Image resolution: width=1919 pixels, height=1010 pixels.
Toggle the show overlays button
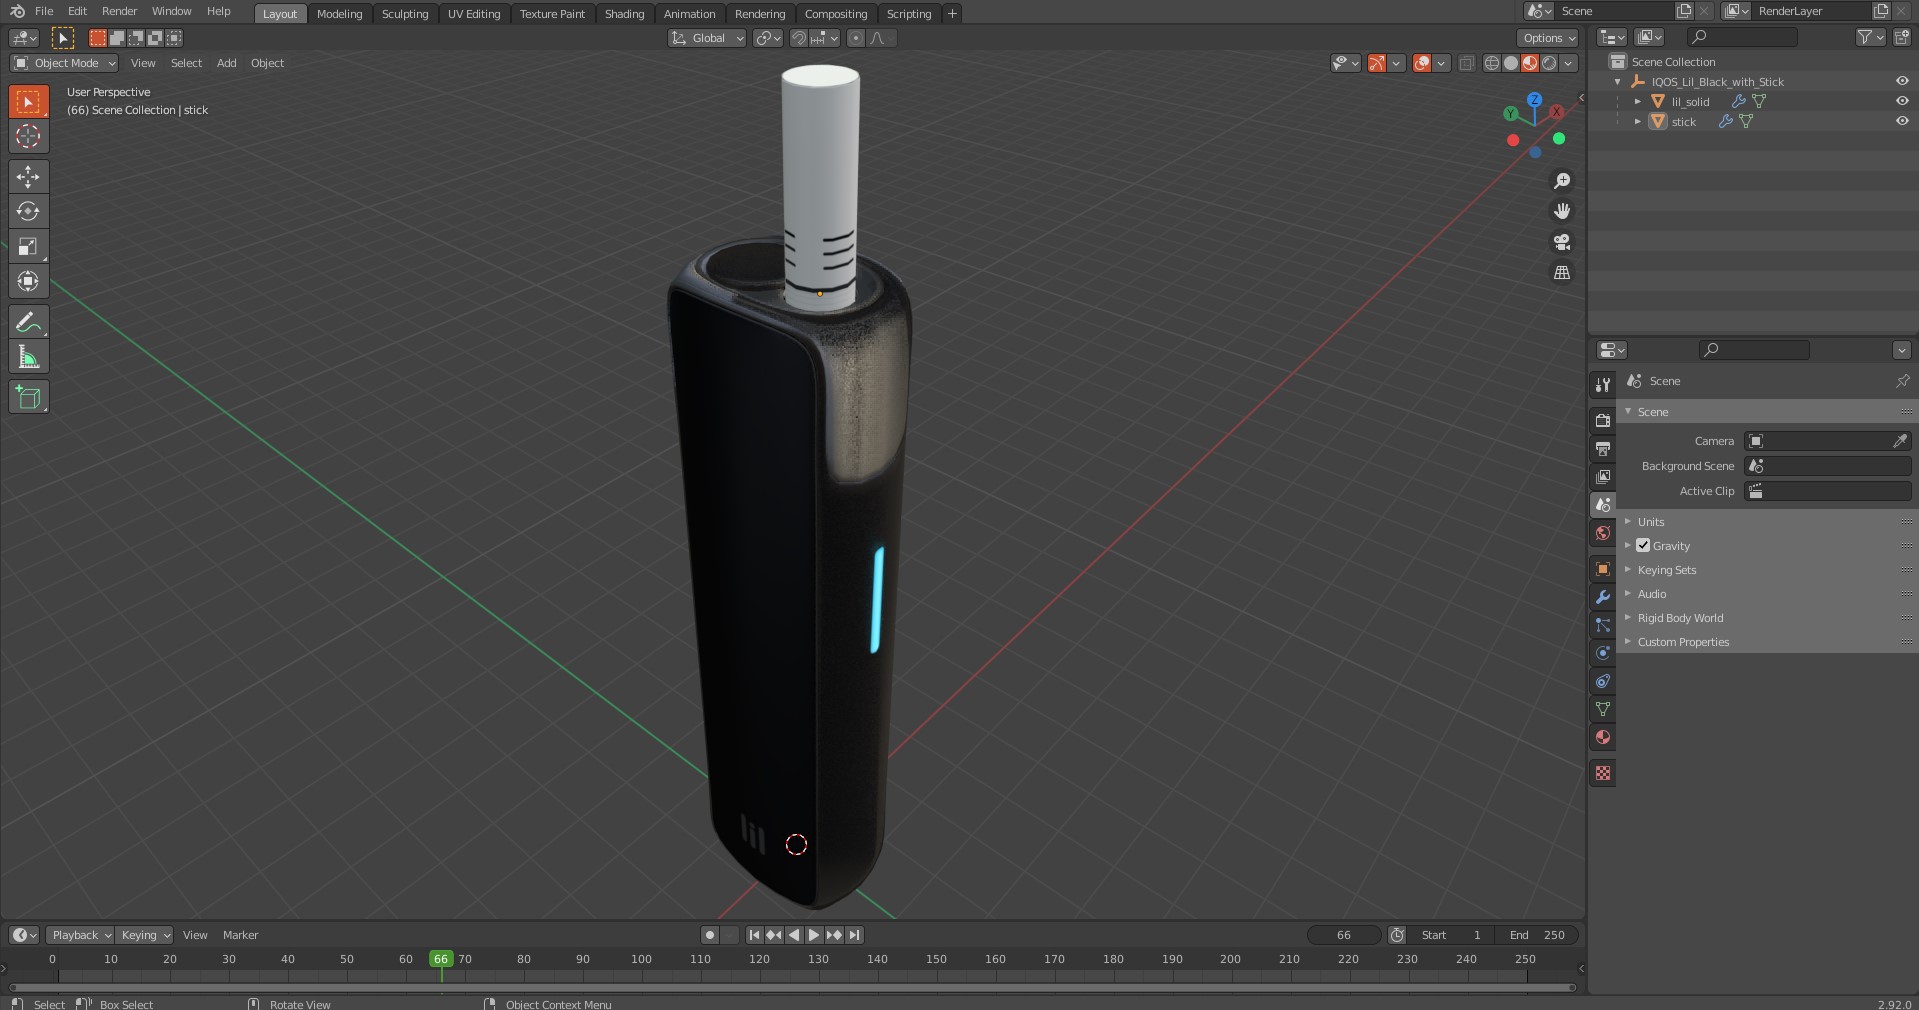[x=1422, y=63]
